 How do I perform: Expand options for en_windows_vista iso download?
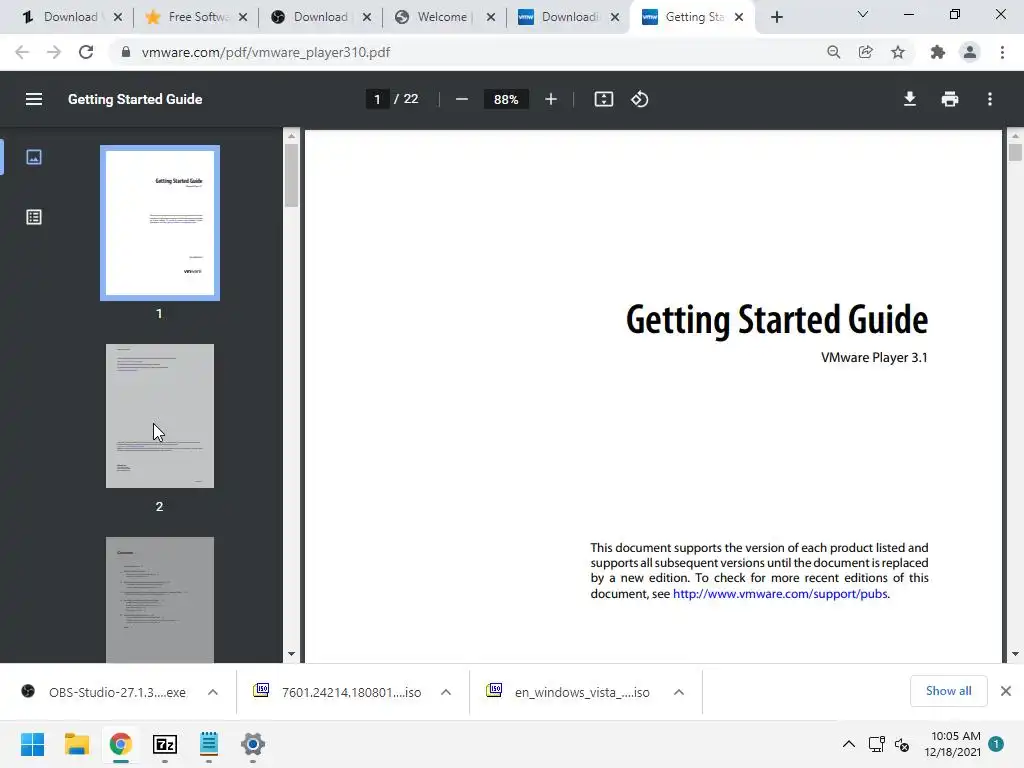pyautogui.click(x=679, y=692)
